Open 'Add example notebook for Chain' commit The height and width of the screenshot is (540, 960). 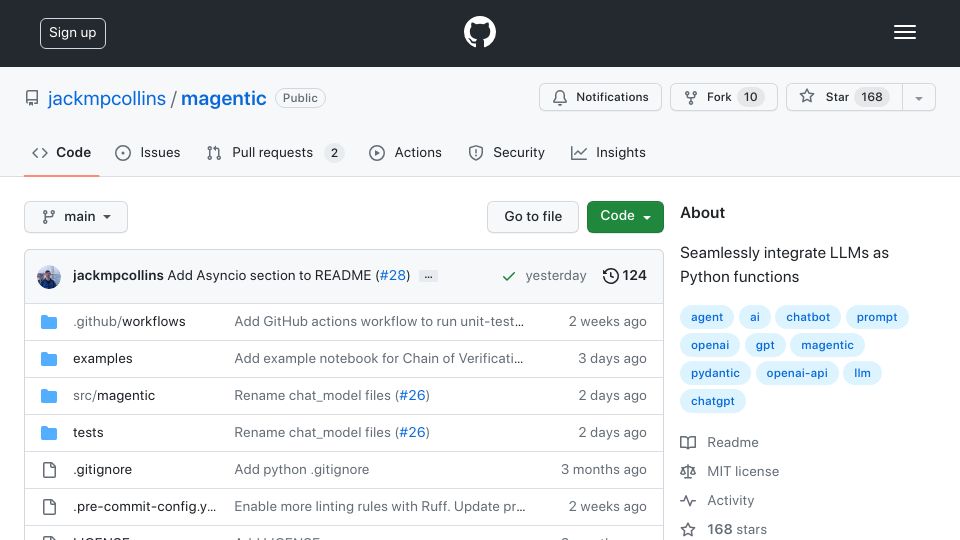point(379,359)
